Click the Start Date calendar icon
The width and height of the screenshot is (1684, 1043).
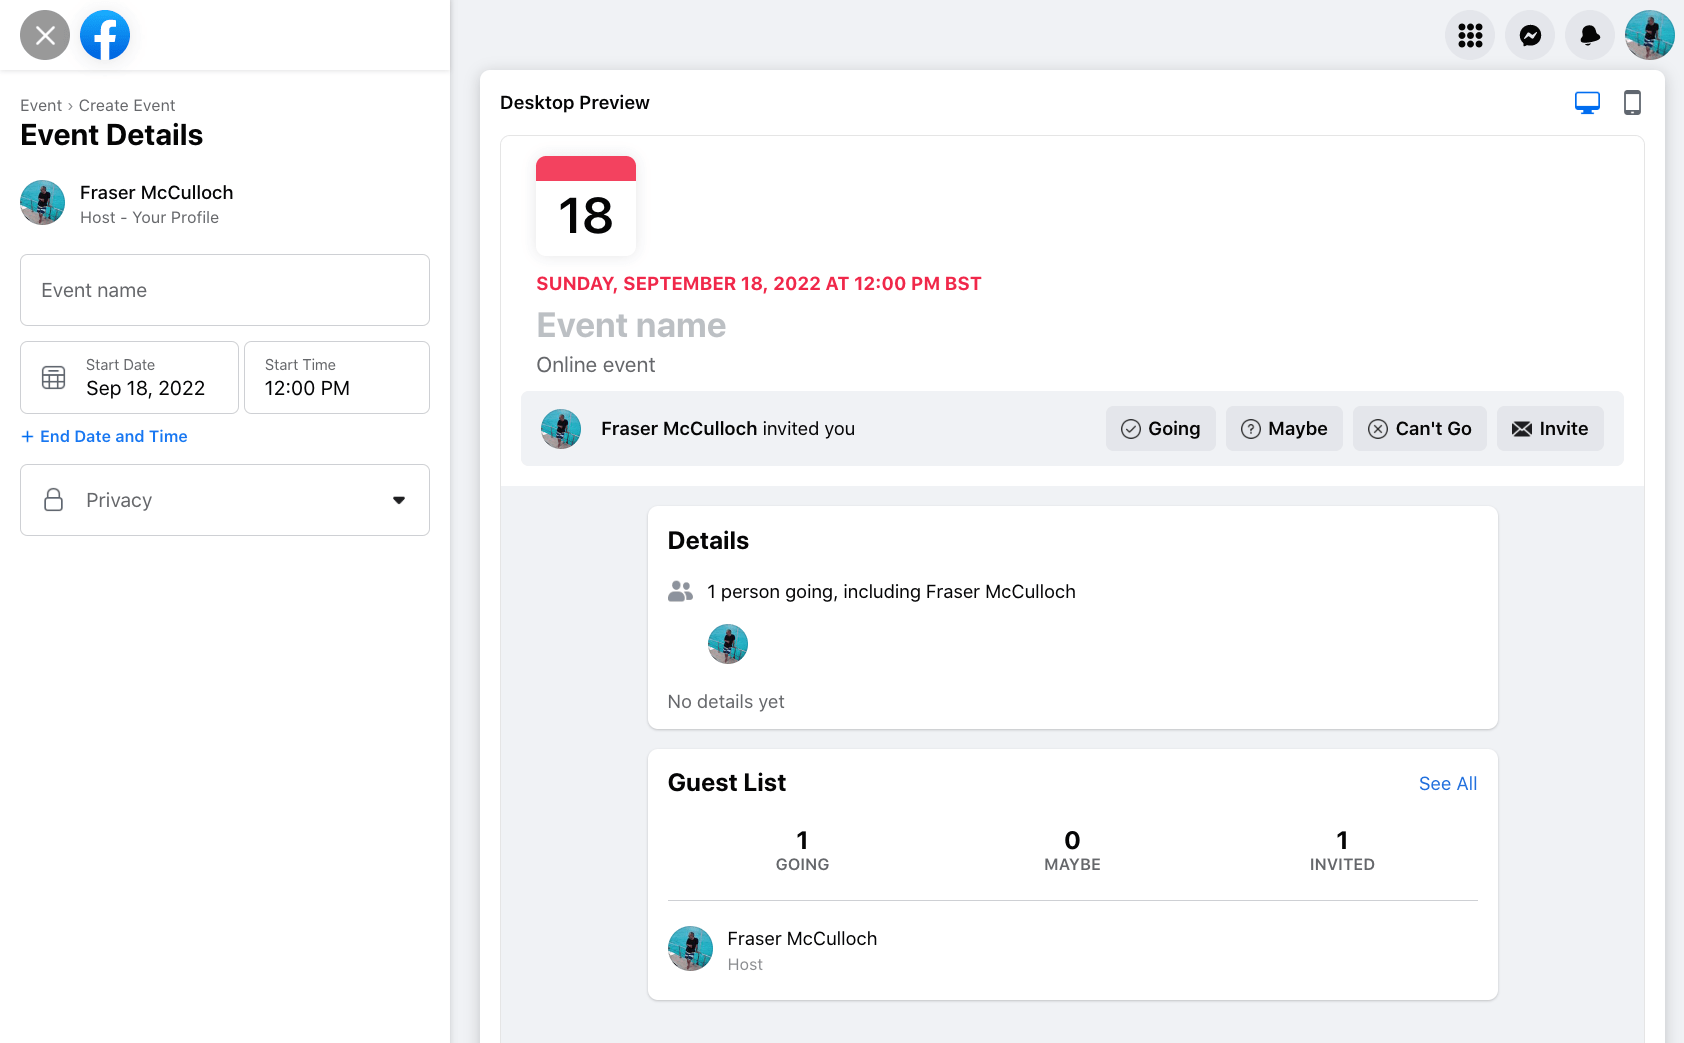[54, 377]
